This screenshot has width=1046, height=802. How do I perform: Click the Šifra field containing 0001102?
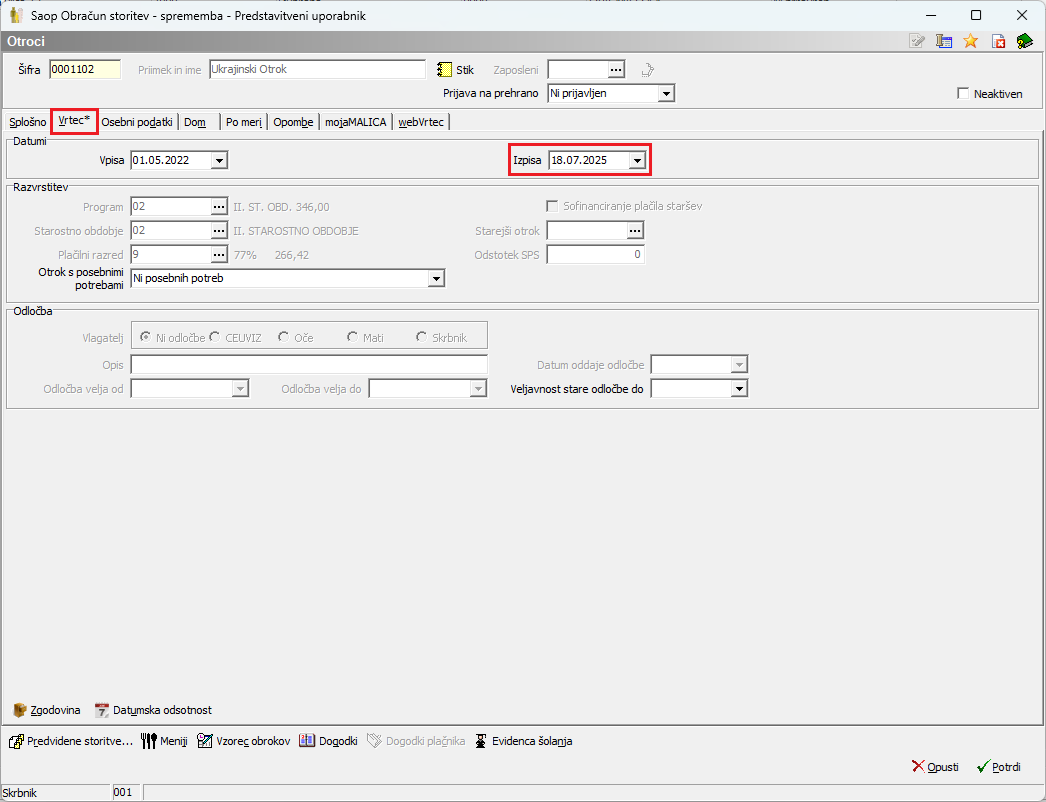85,69
